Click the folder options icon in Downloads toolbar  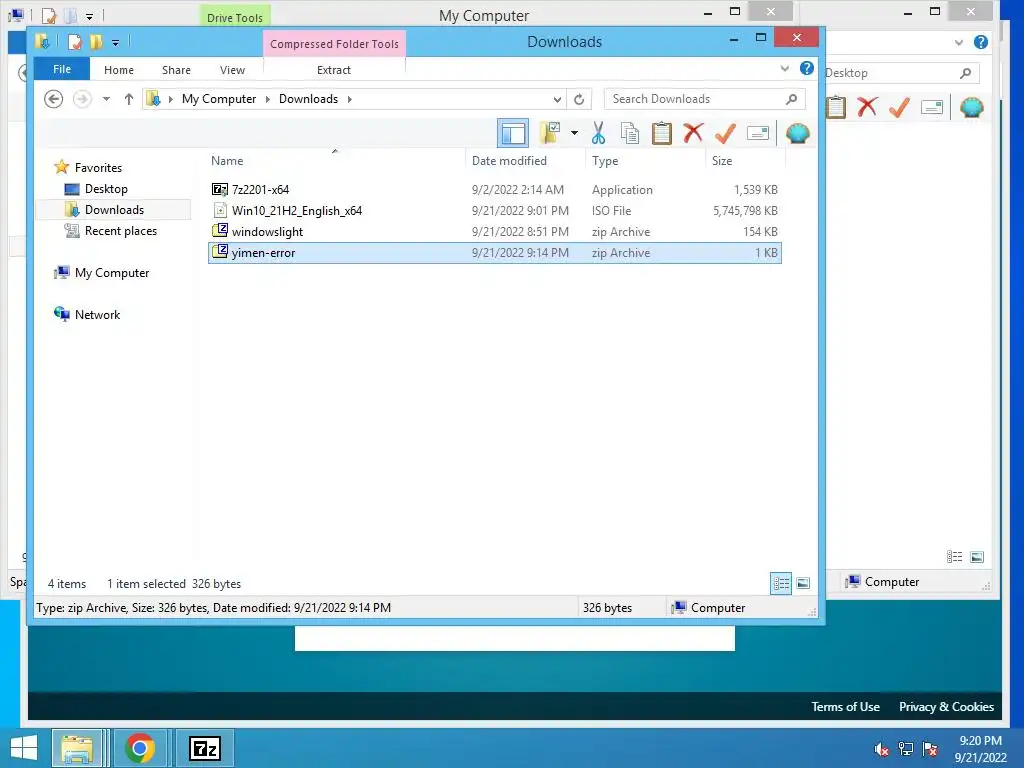click(x=550, y=133)
